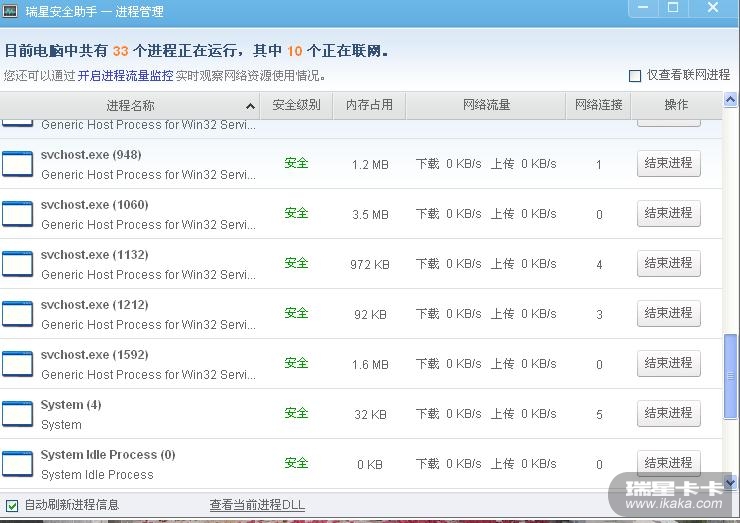Viewport: 740px width, 523px height.
Task: End the System (4) process
Action: tap(668, 413)
